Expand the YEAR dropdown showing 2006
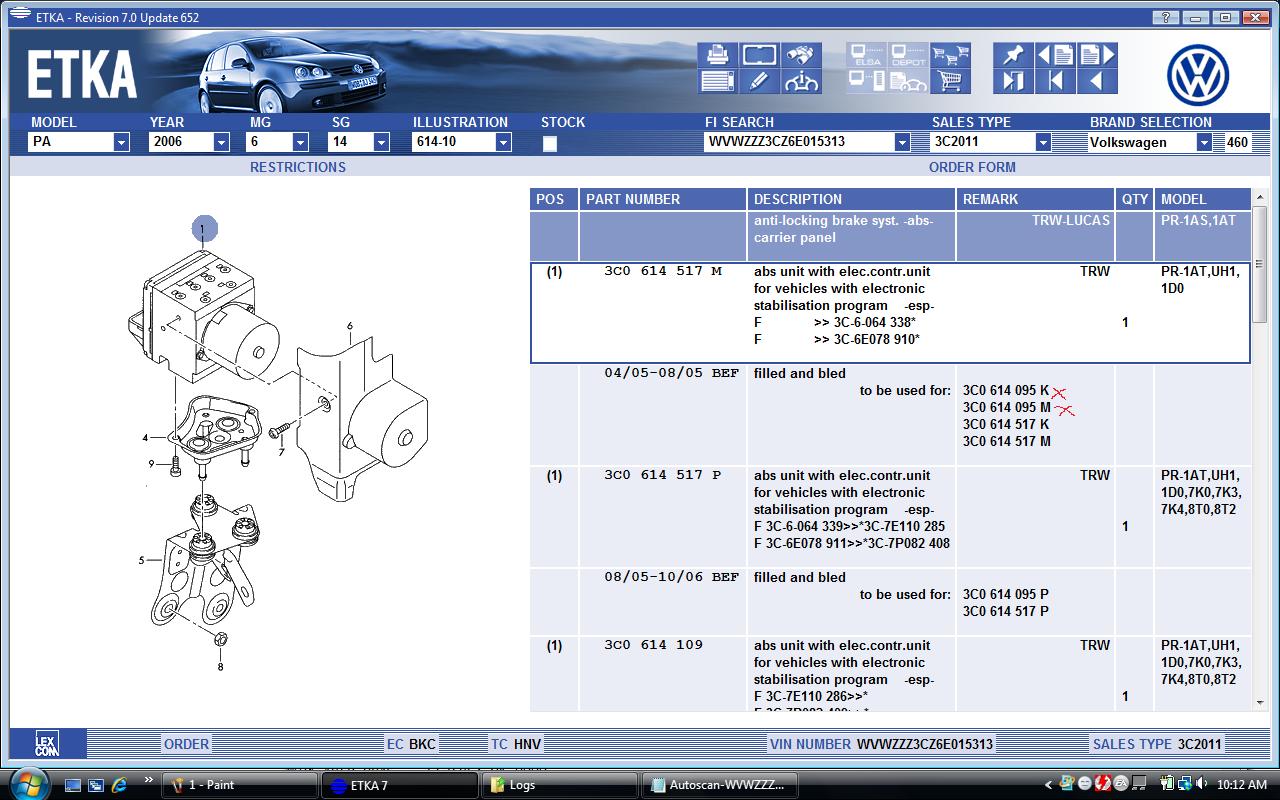This screenshot has width=1280, height=800. 221,143
